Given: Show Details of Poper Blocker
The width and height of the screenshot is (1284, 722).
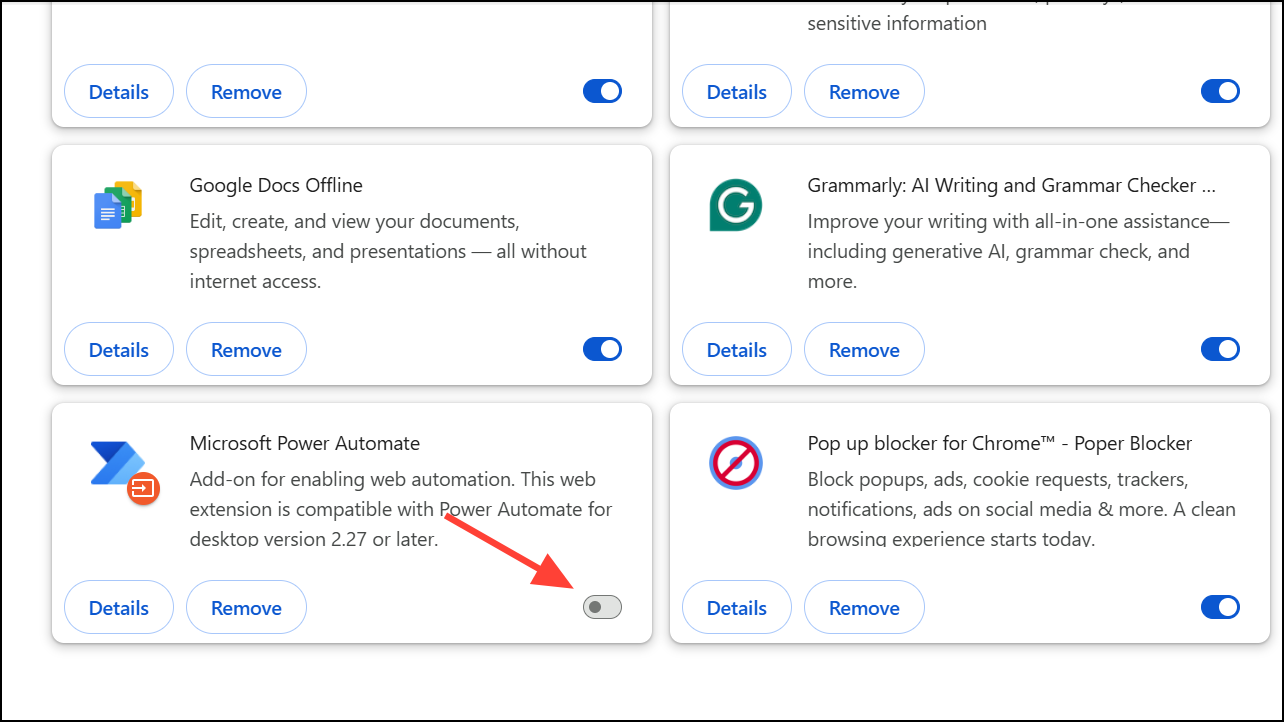Looking at the screenshot, I should pyautogui.click(x=735, y=607).
